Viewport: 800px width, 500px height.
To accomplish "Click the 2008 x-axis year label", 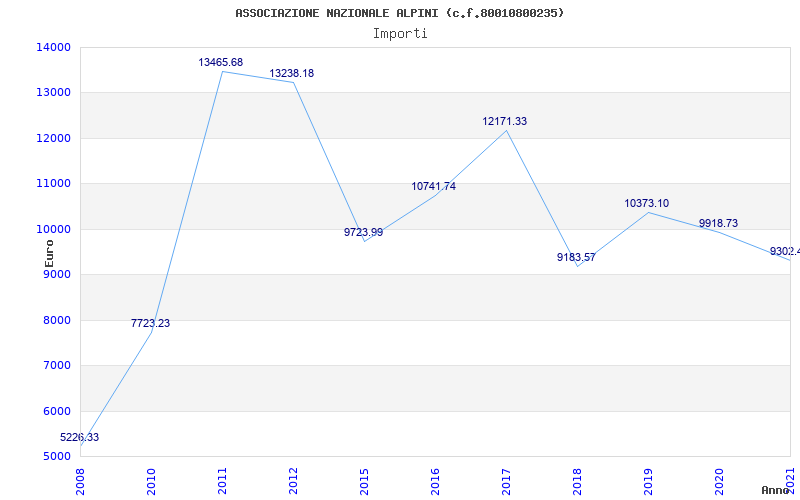I will tap(80, 482).
